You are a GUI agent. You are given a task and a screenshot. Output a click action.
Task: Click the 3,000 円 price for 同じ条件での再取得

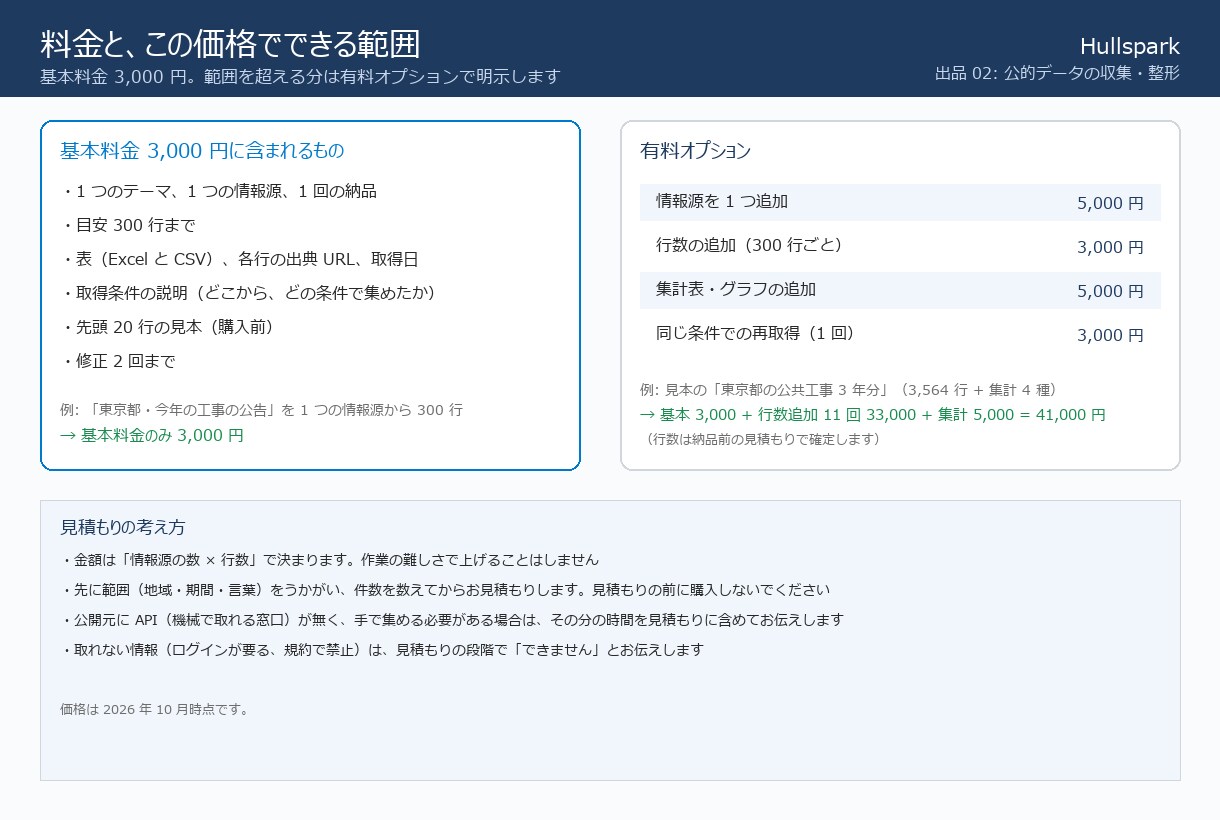click(x=1110, y=335)
